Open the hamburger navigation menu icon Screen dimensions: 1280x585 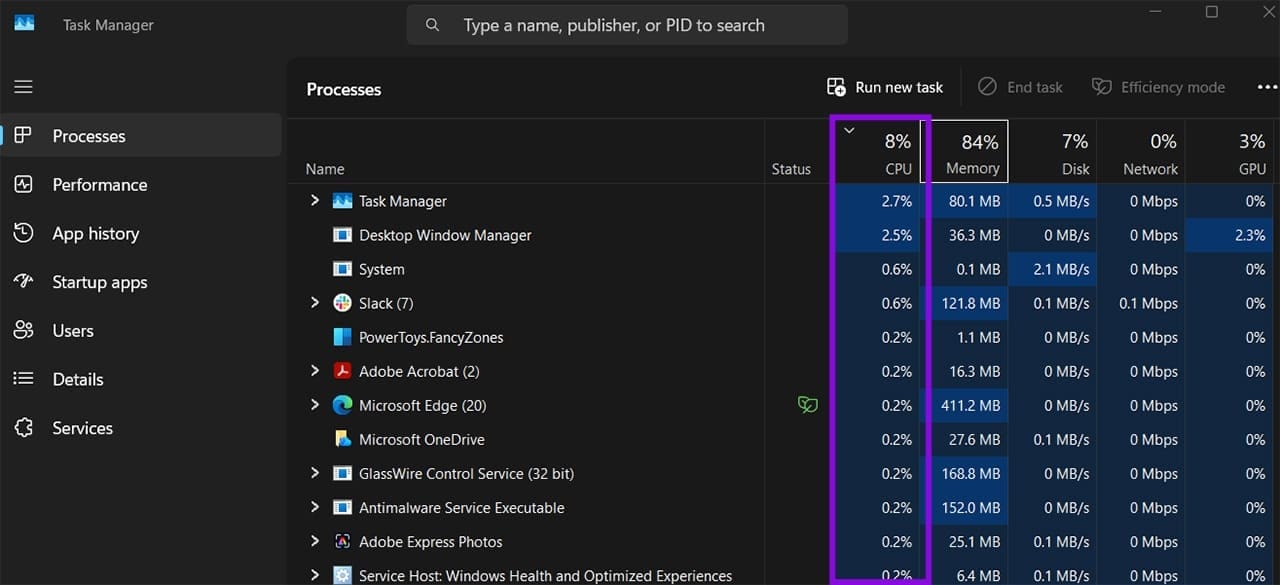pos(23,87)
